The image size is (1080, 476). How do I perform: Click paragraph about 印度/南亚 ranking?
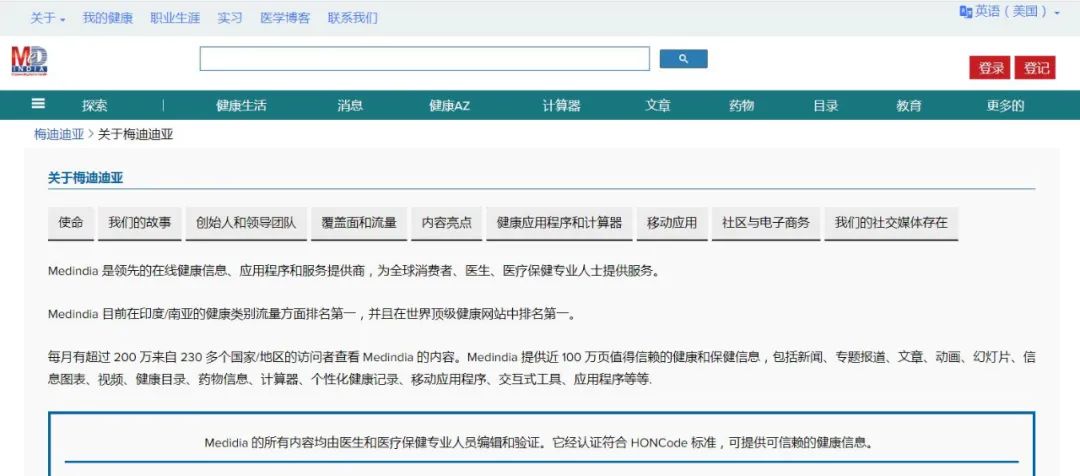click(311, 314)
